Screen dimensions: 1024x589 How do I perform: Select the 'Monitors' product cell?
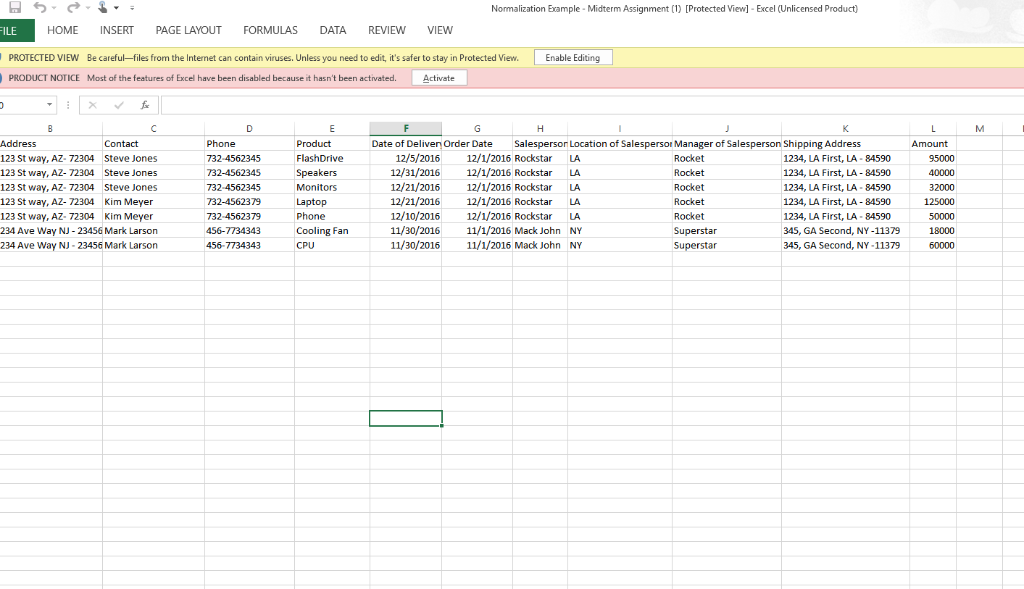[332, 187]
